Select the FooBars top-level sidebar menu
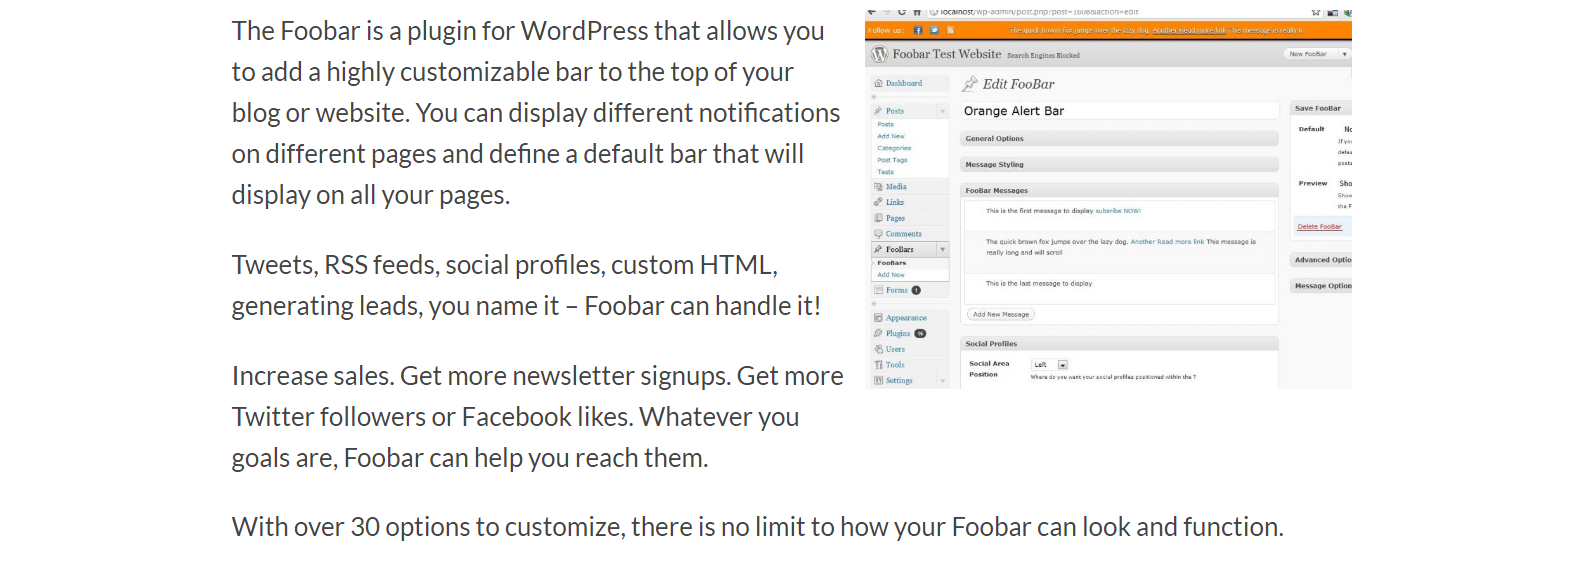This screenshot has width=1583, height=575. [900, 249]
